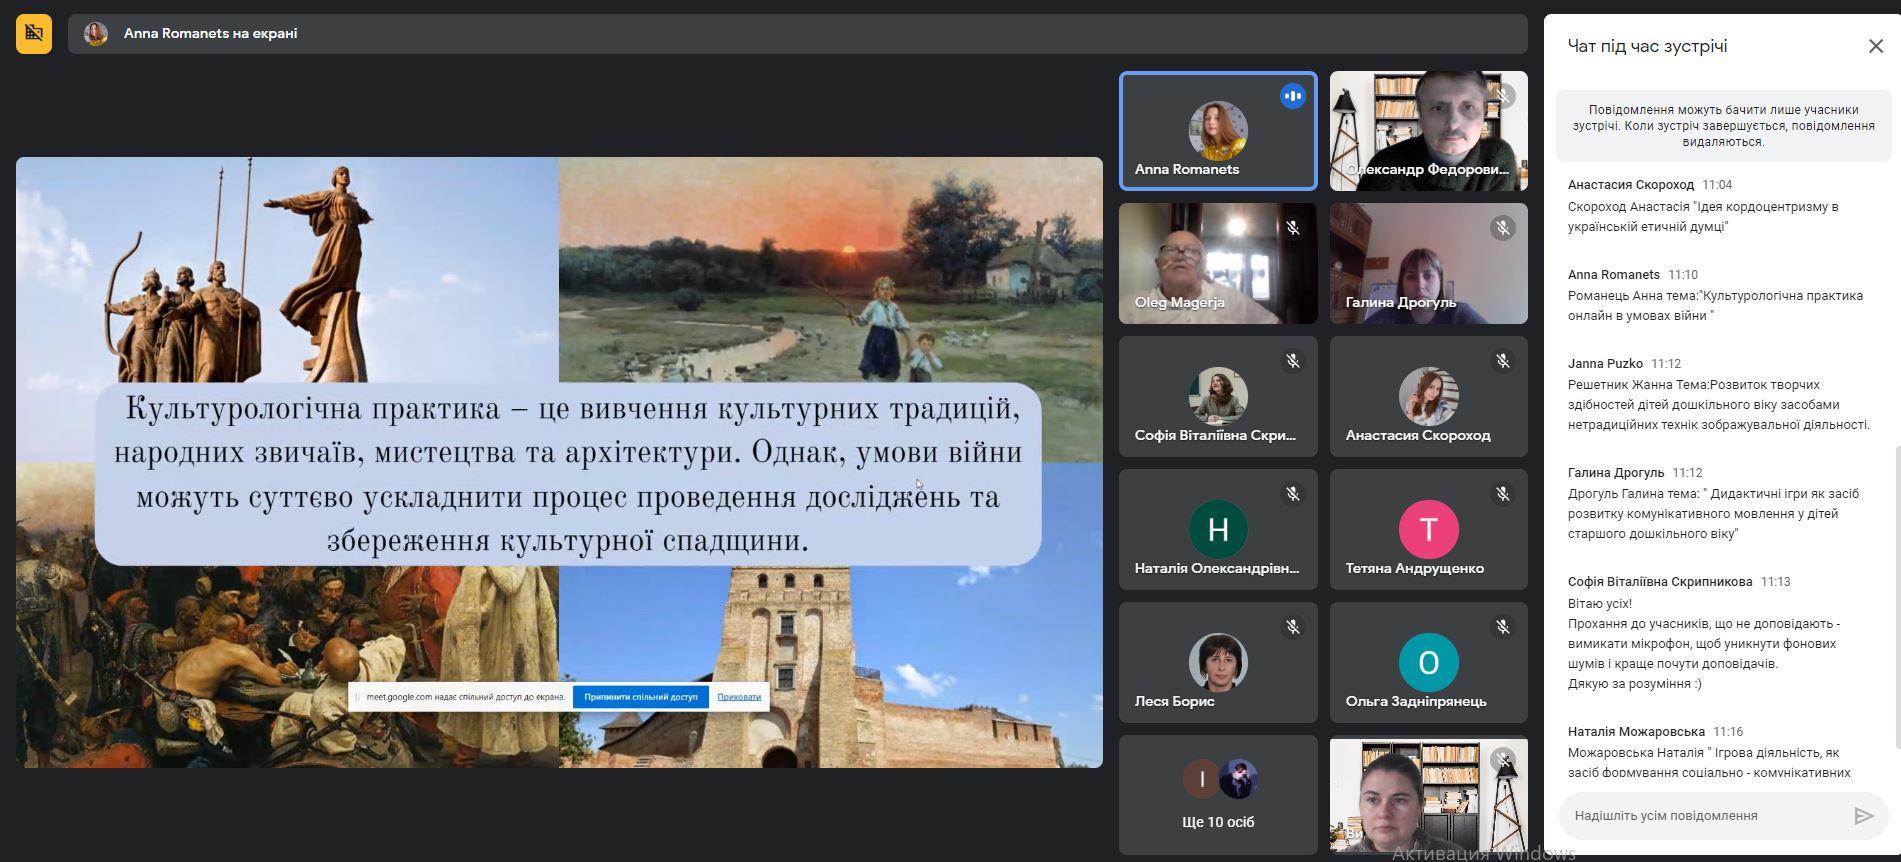Click muted mic icon on Oleg Magerja tile
The image size is (1901, 862).
1292,228
